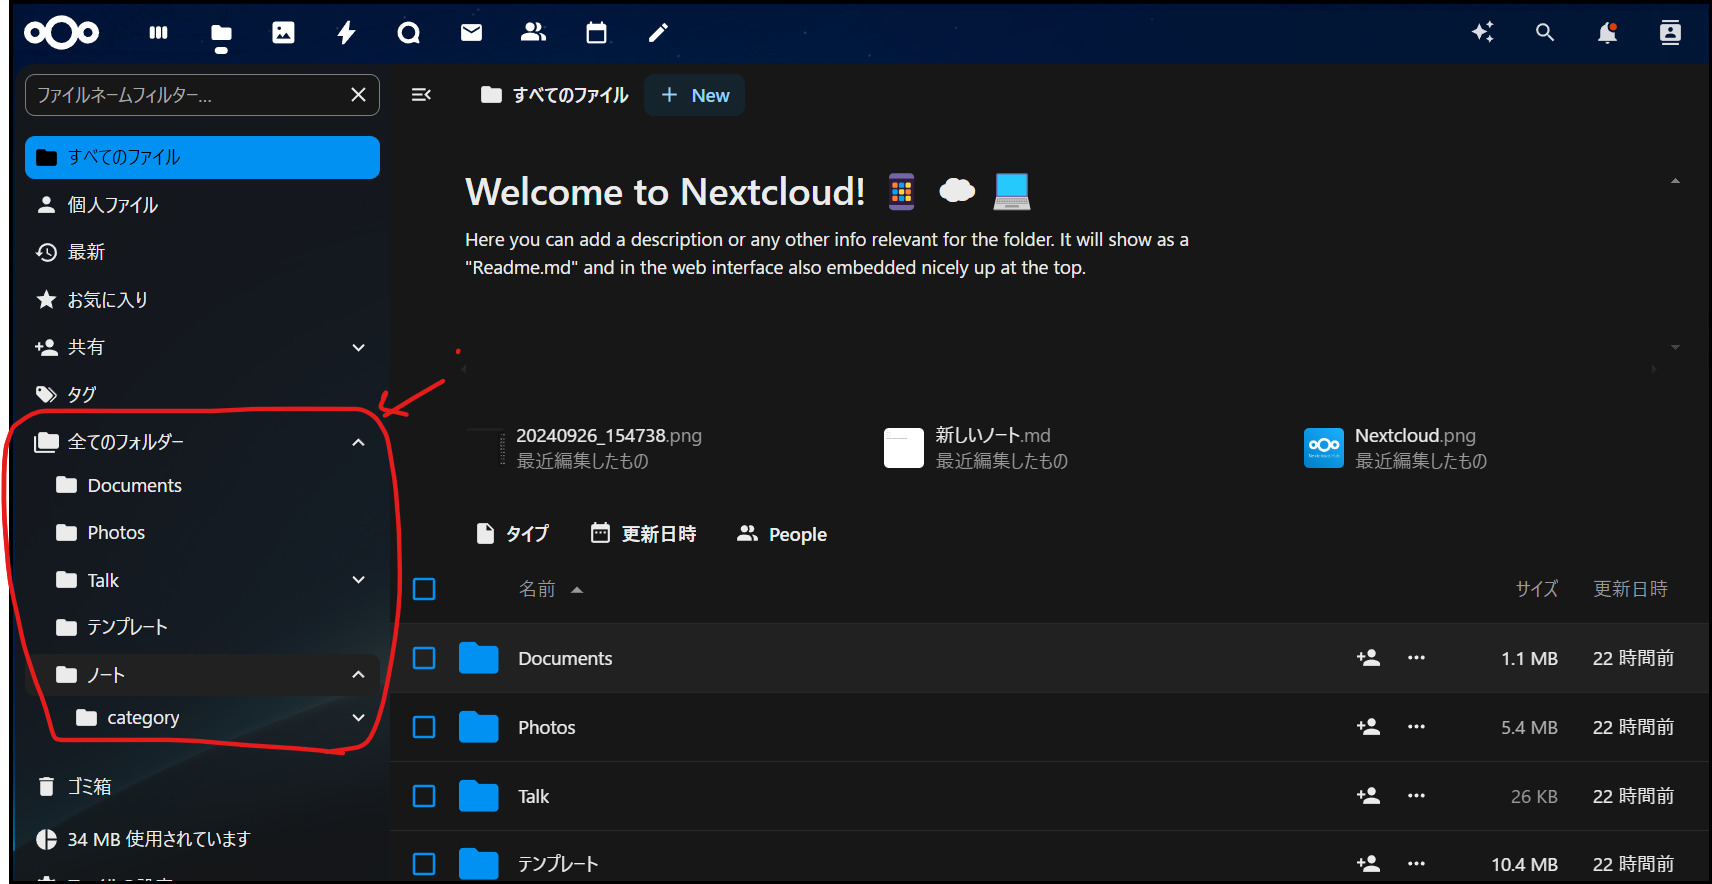The height and width of the screenshot is (884, 1712).
Task: Open the Contacts app icon
Action: (x=533, y=33)
